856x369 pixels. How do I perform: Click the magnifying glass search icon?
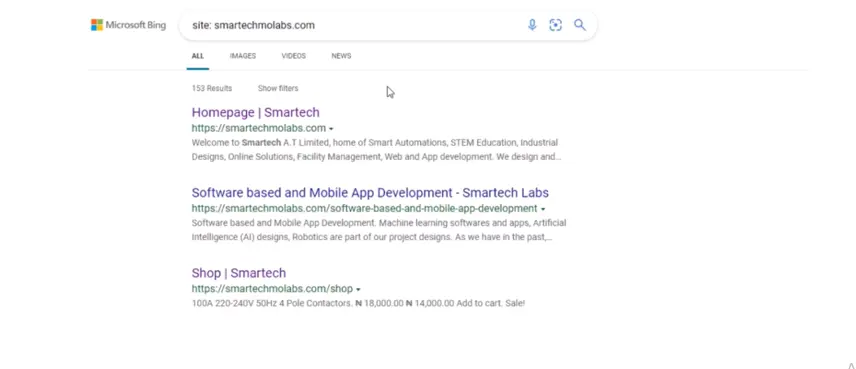click(580, 25)
